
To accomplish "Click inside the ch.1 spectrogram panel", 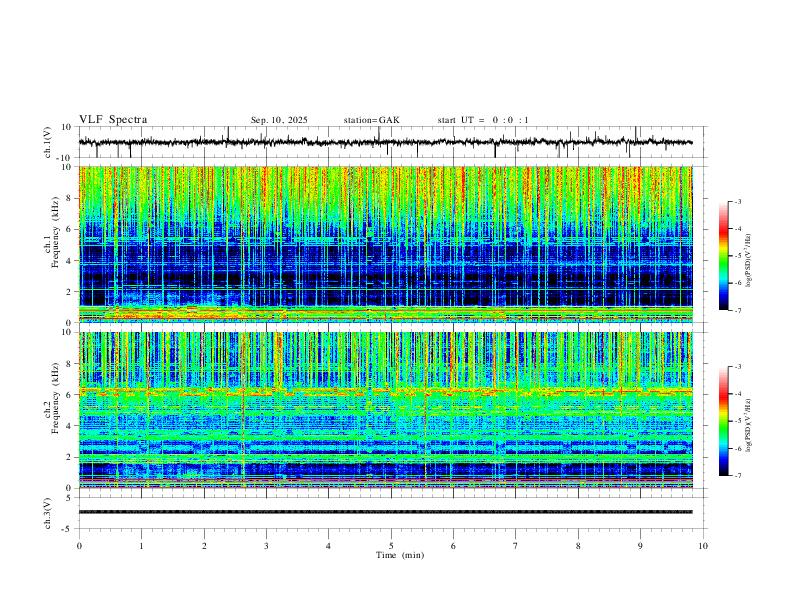I will 385,244.
